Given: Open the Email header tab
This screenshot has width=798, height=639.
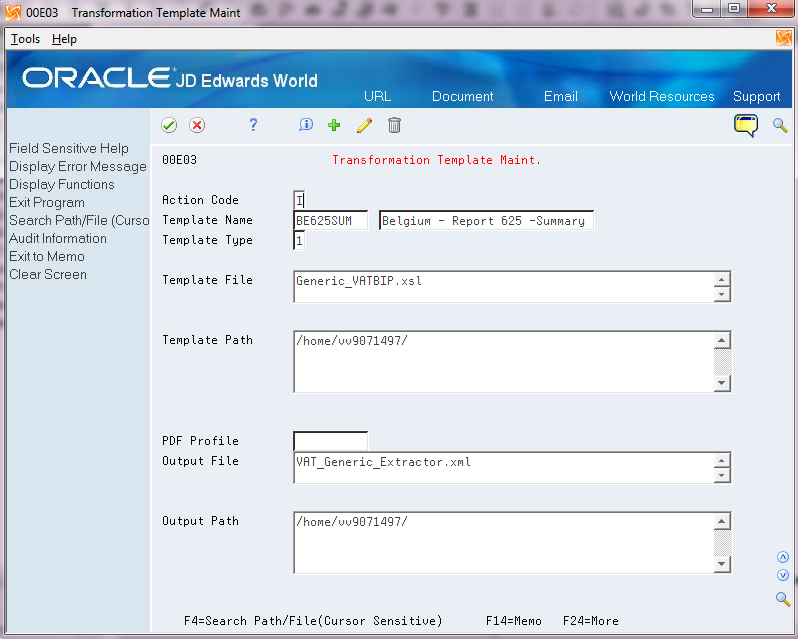Looking at the screenshot, I should tap(561, 96).
